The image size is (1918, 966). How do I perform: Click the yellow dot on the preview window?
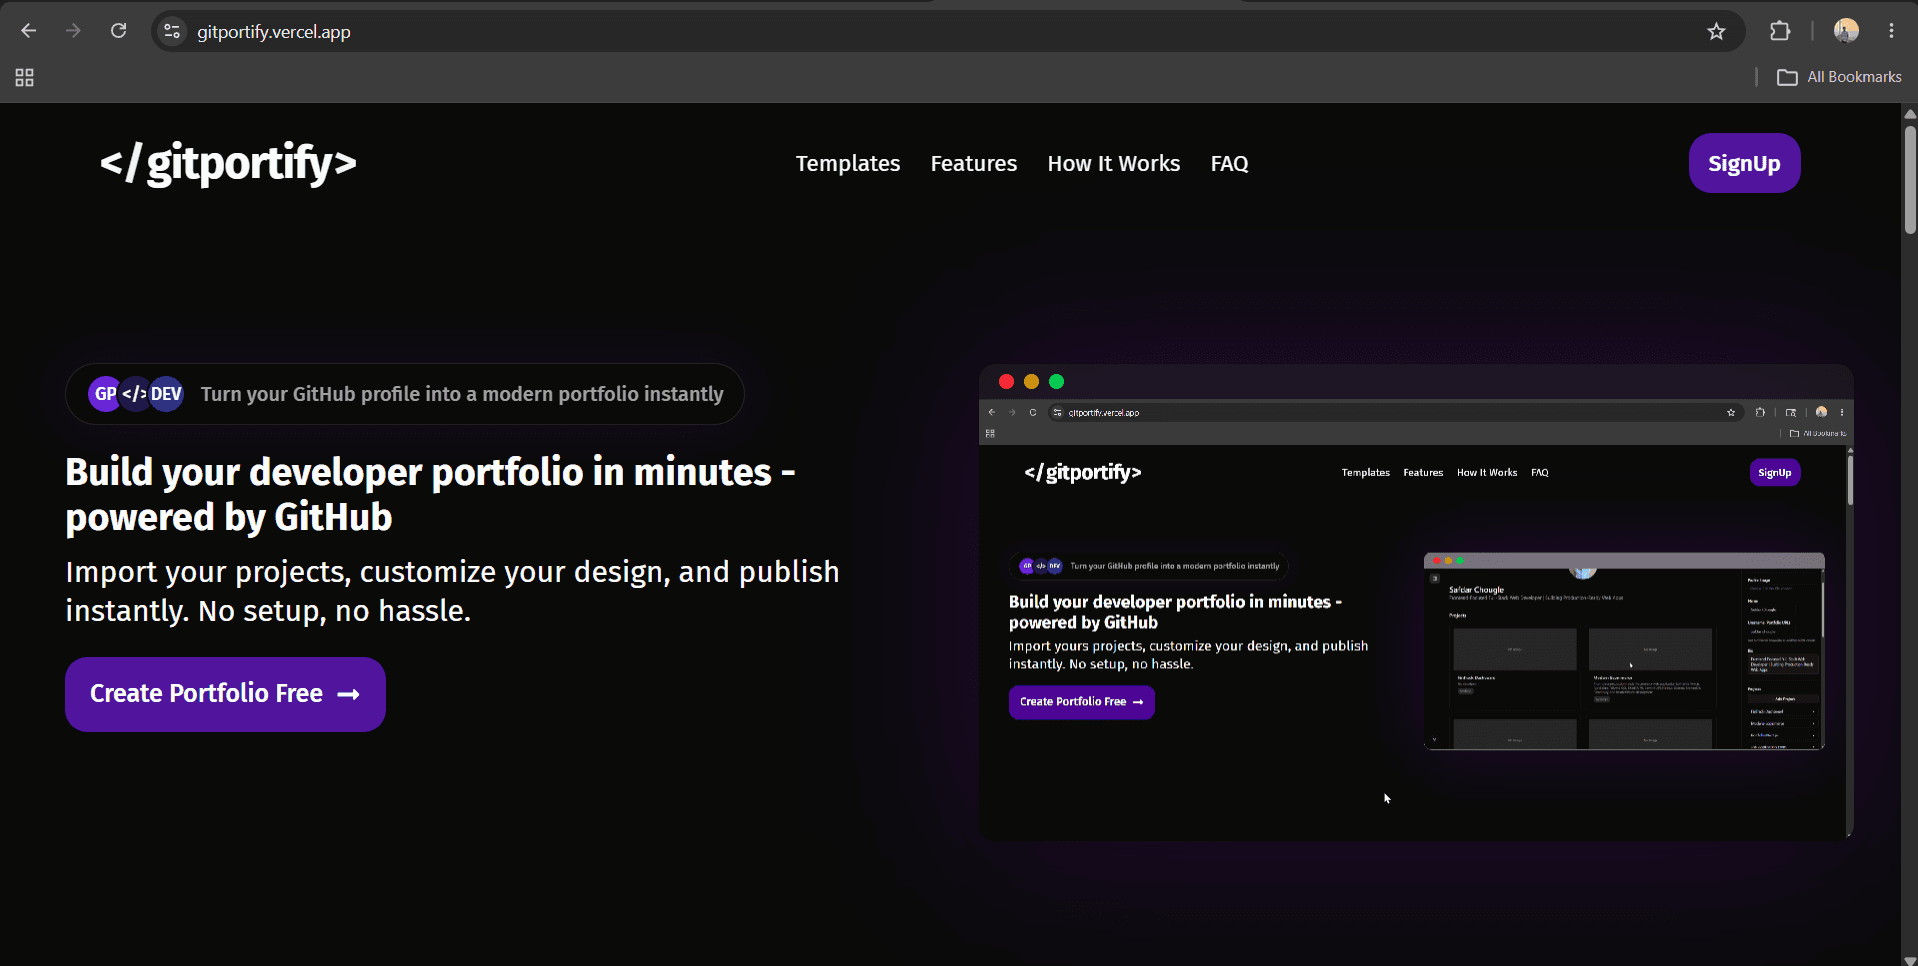point(1031,381)
